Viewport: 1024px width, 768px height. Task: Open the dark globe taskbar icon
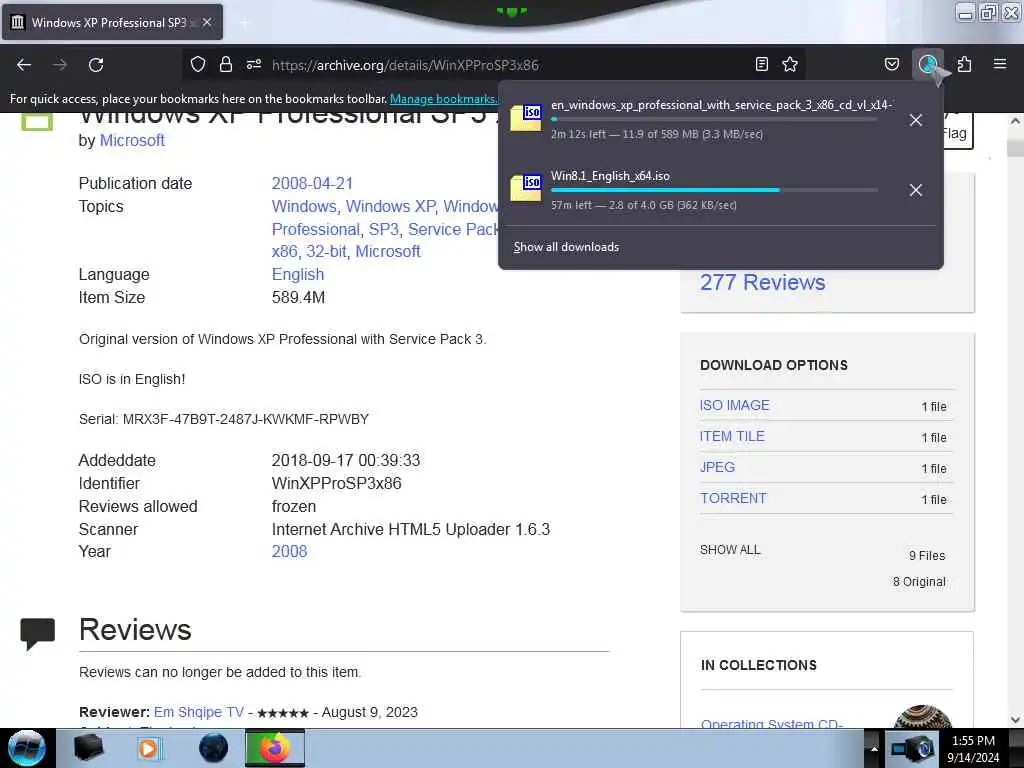tap(214, 748)
